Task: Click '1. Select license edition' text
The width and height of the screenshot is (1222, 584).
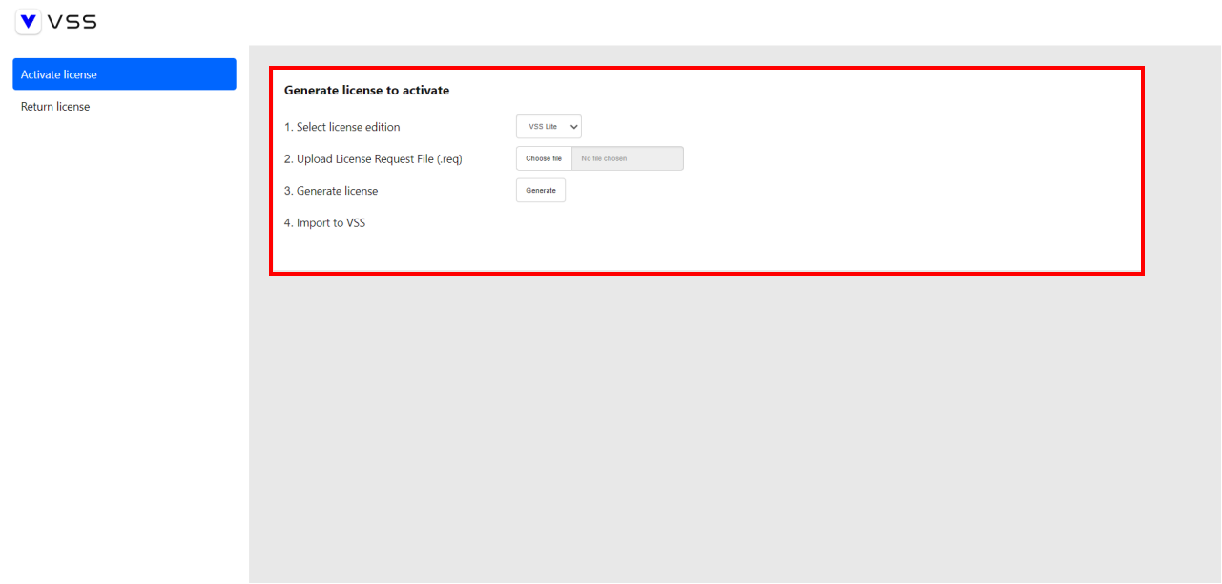Action: point(342,127)
